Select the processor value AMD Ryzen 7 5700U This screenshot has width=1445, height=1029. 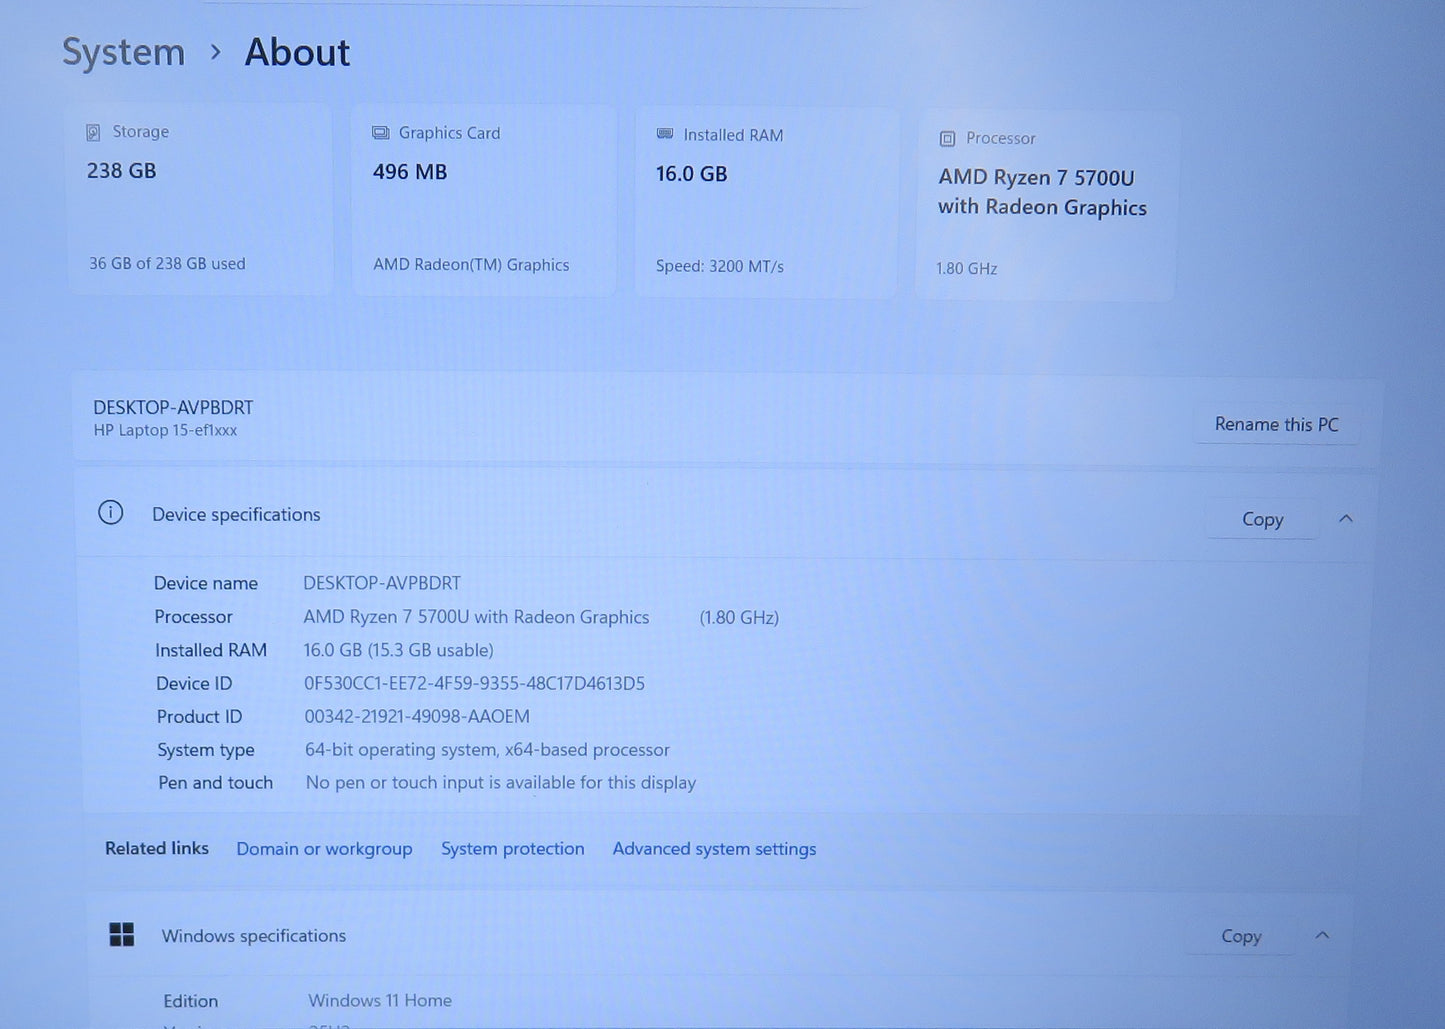click(476, 617)
